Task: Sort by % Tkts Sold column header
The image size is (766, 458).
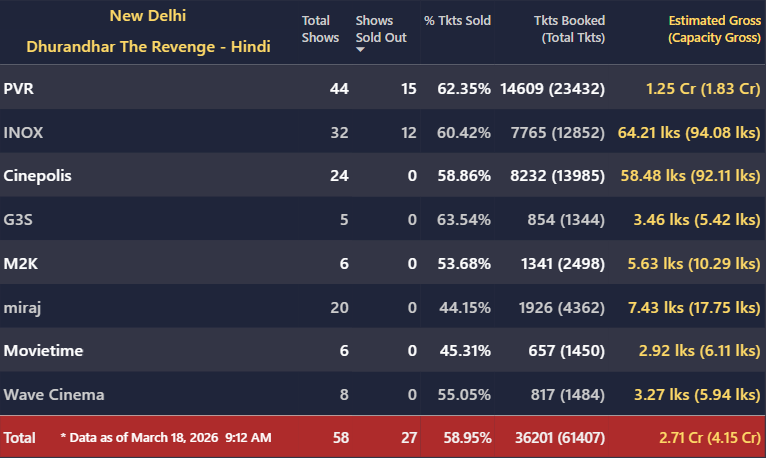Action: 457,21
